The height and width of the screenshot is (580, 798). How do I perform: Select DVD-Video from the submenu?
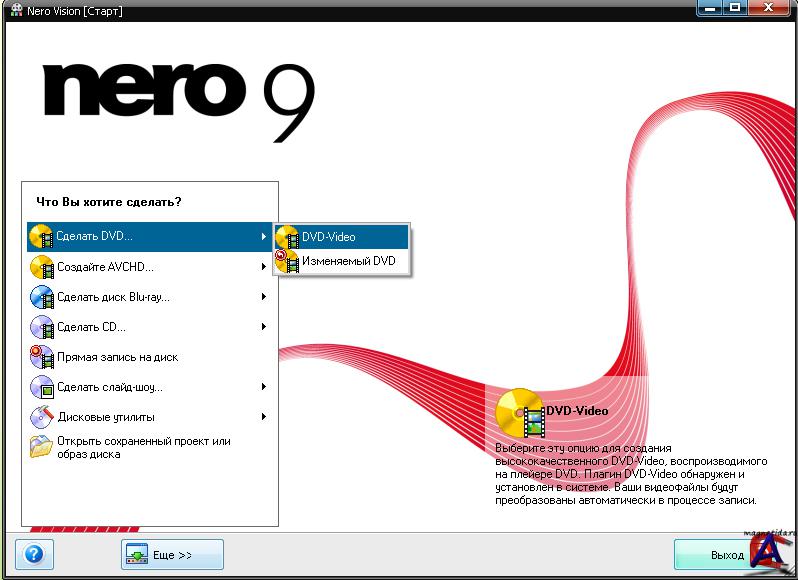(329, 237)
